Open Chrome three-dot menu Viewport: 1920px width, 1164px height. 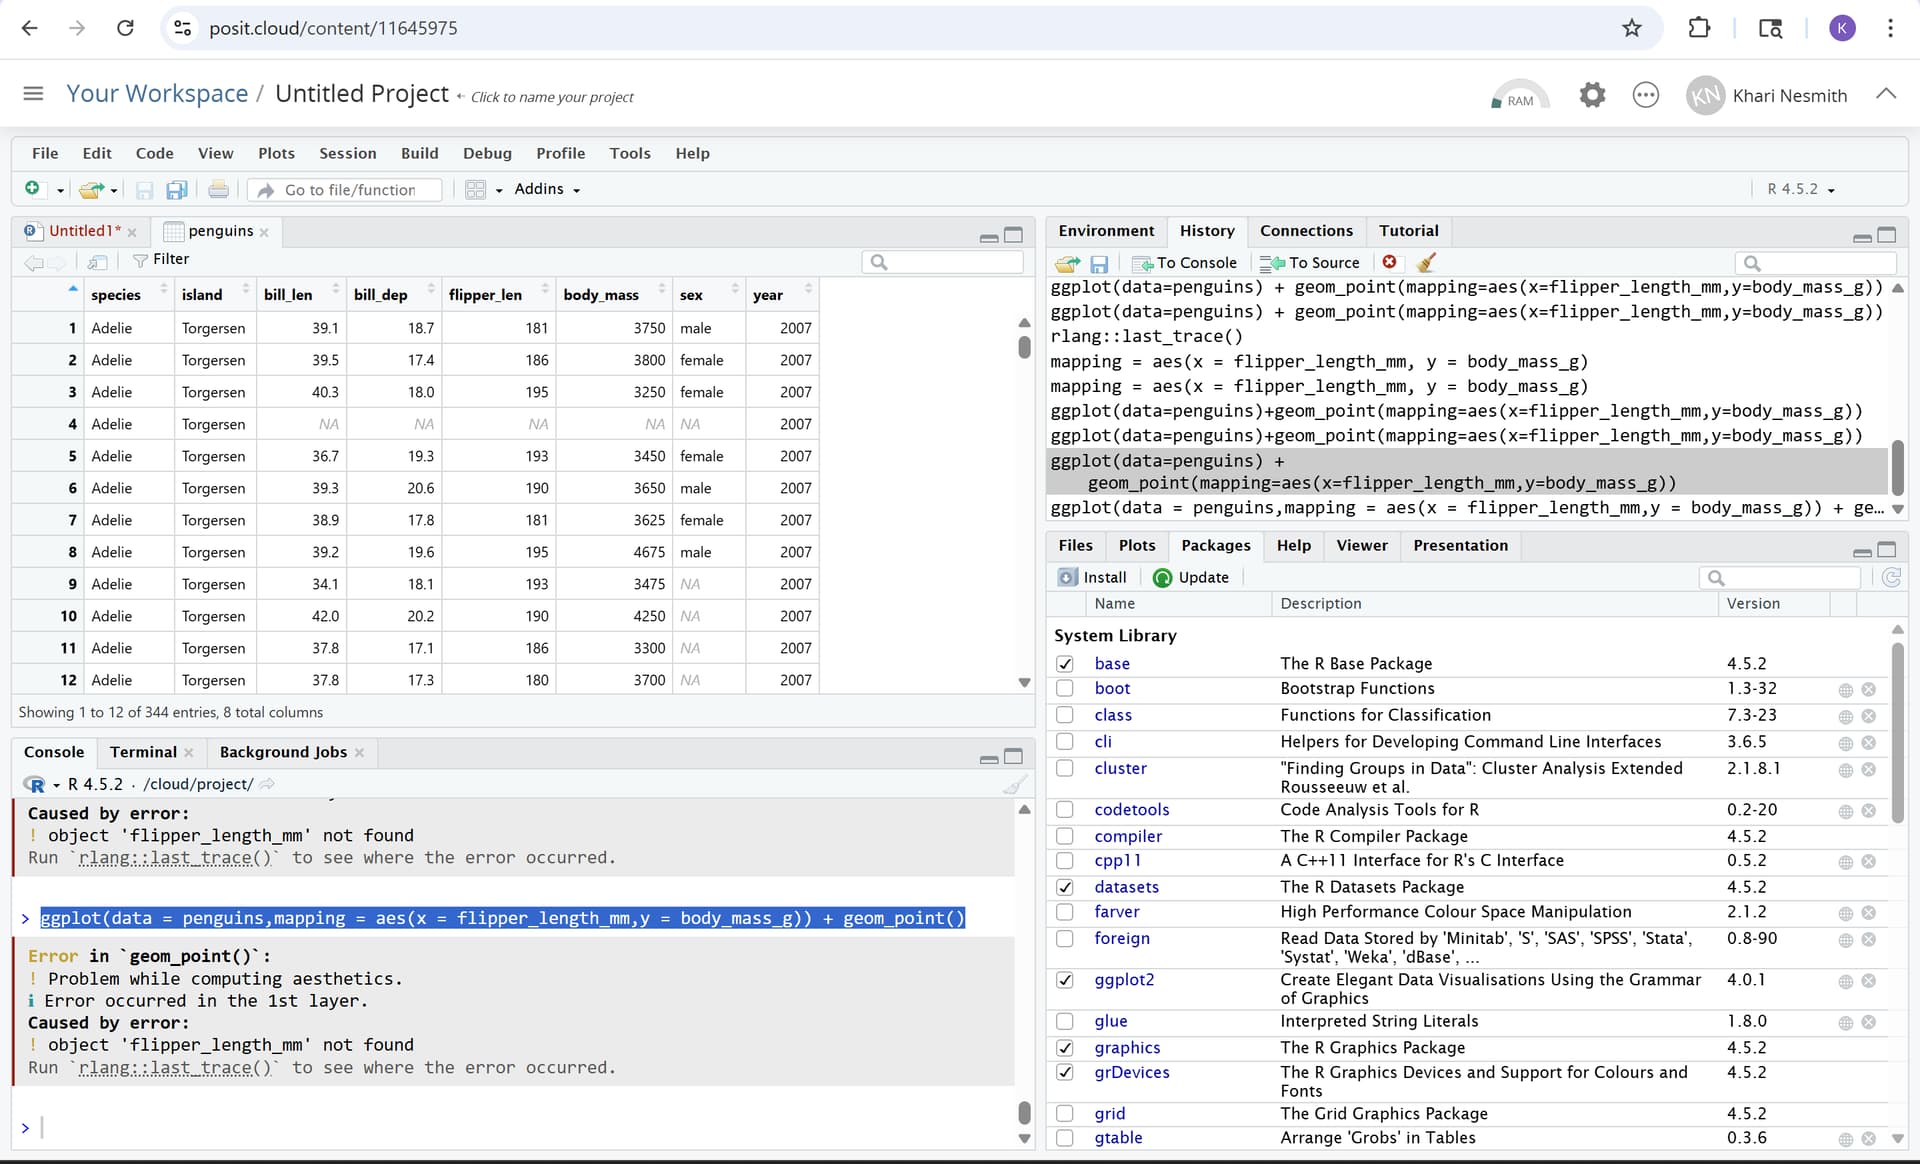point(1890,28)
